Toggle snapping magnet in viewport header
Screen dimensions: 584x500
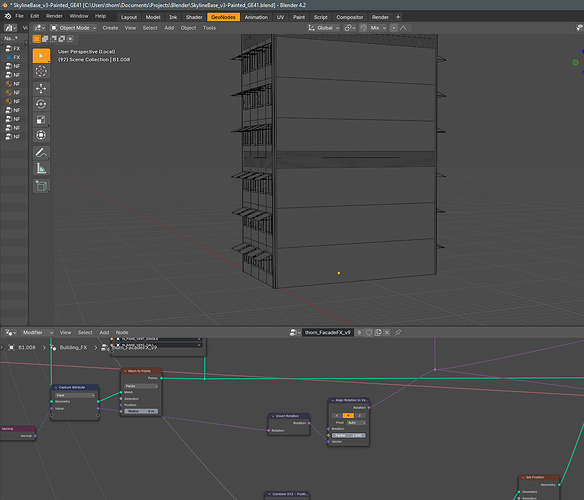(364, 28)
